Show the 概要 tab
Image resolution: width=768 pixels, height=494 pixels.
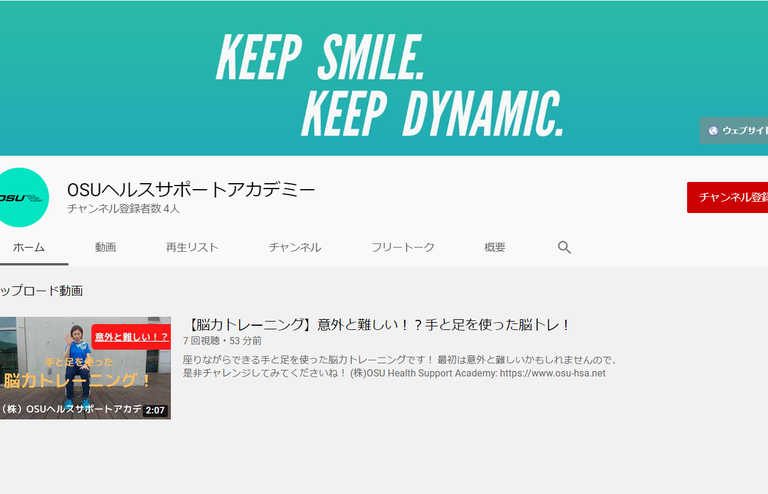tap(494, 247)
